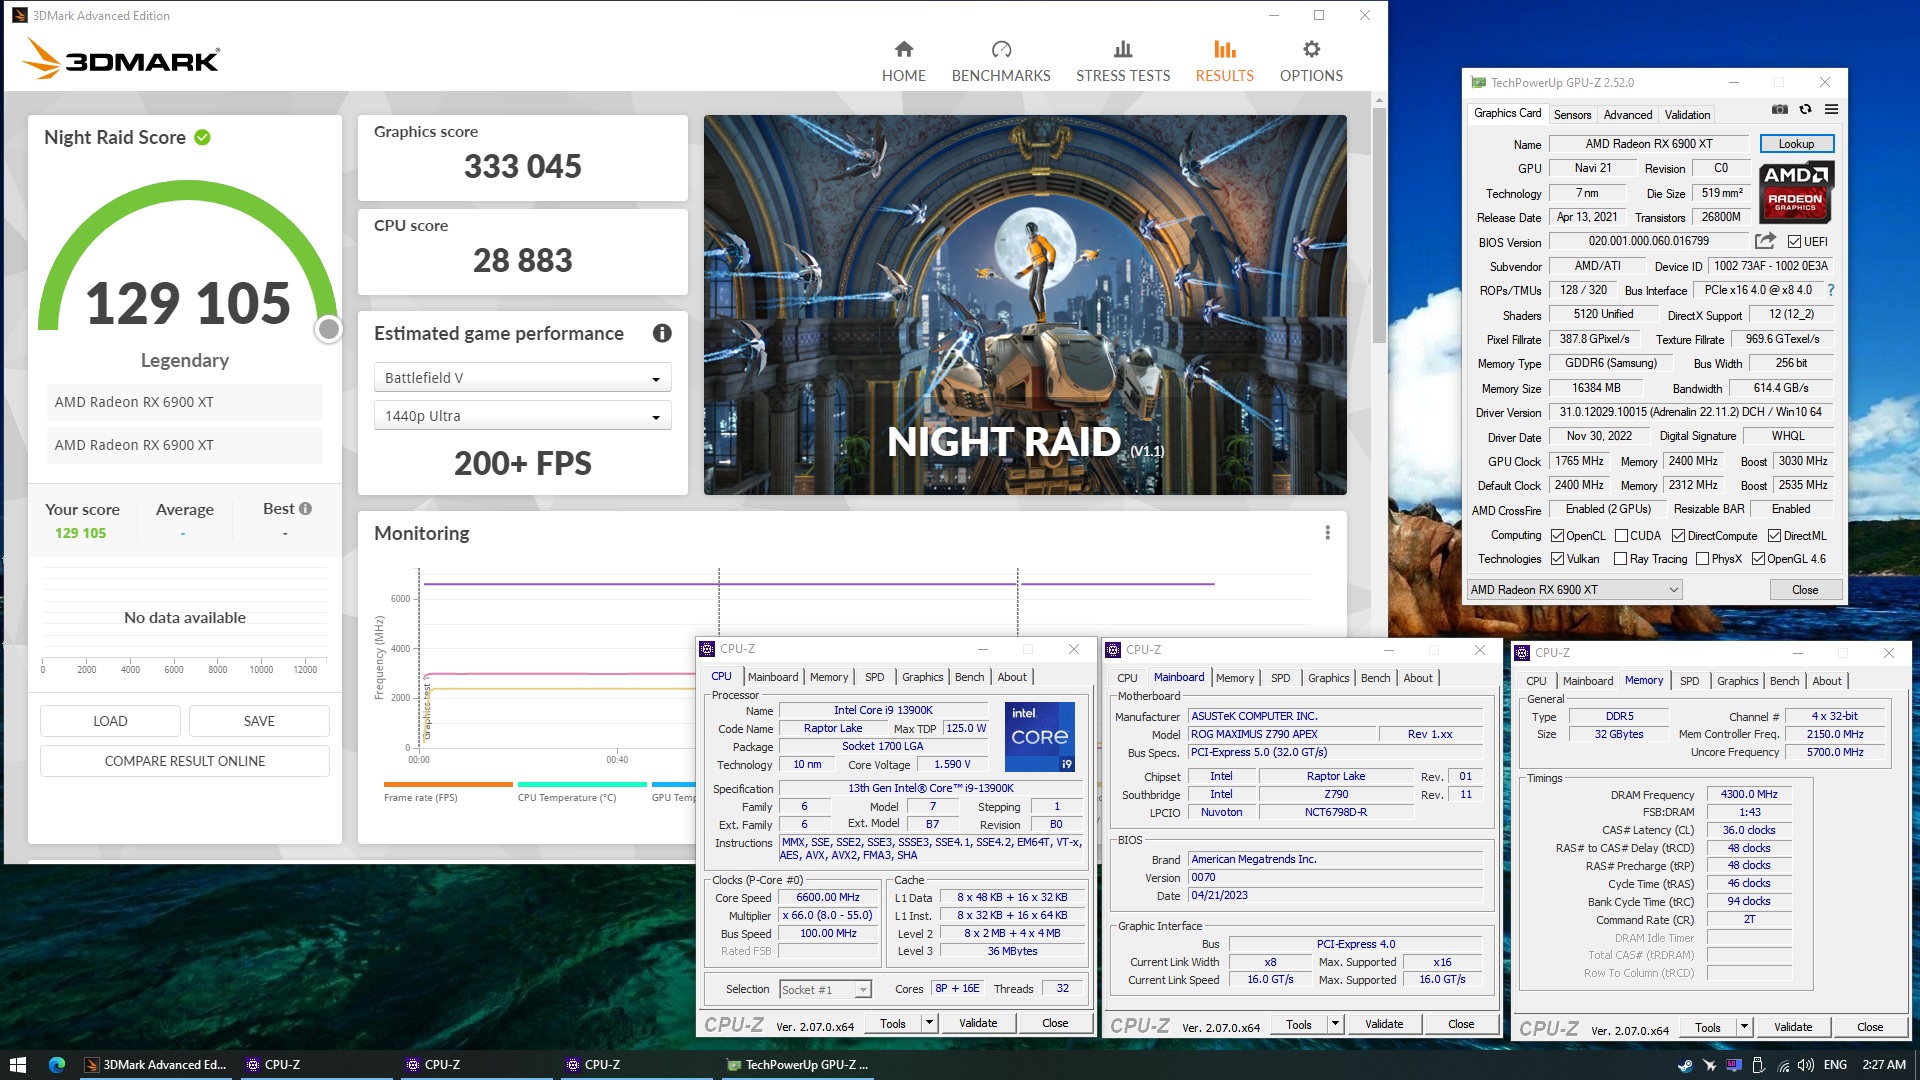Toggle the Vulkan checkbox in GPU-Z
Screen dimensions: 1920x1080
pos(1557,559)
